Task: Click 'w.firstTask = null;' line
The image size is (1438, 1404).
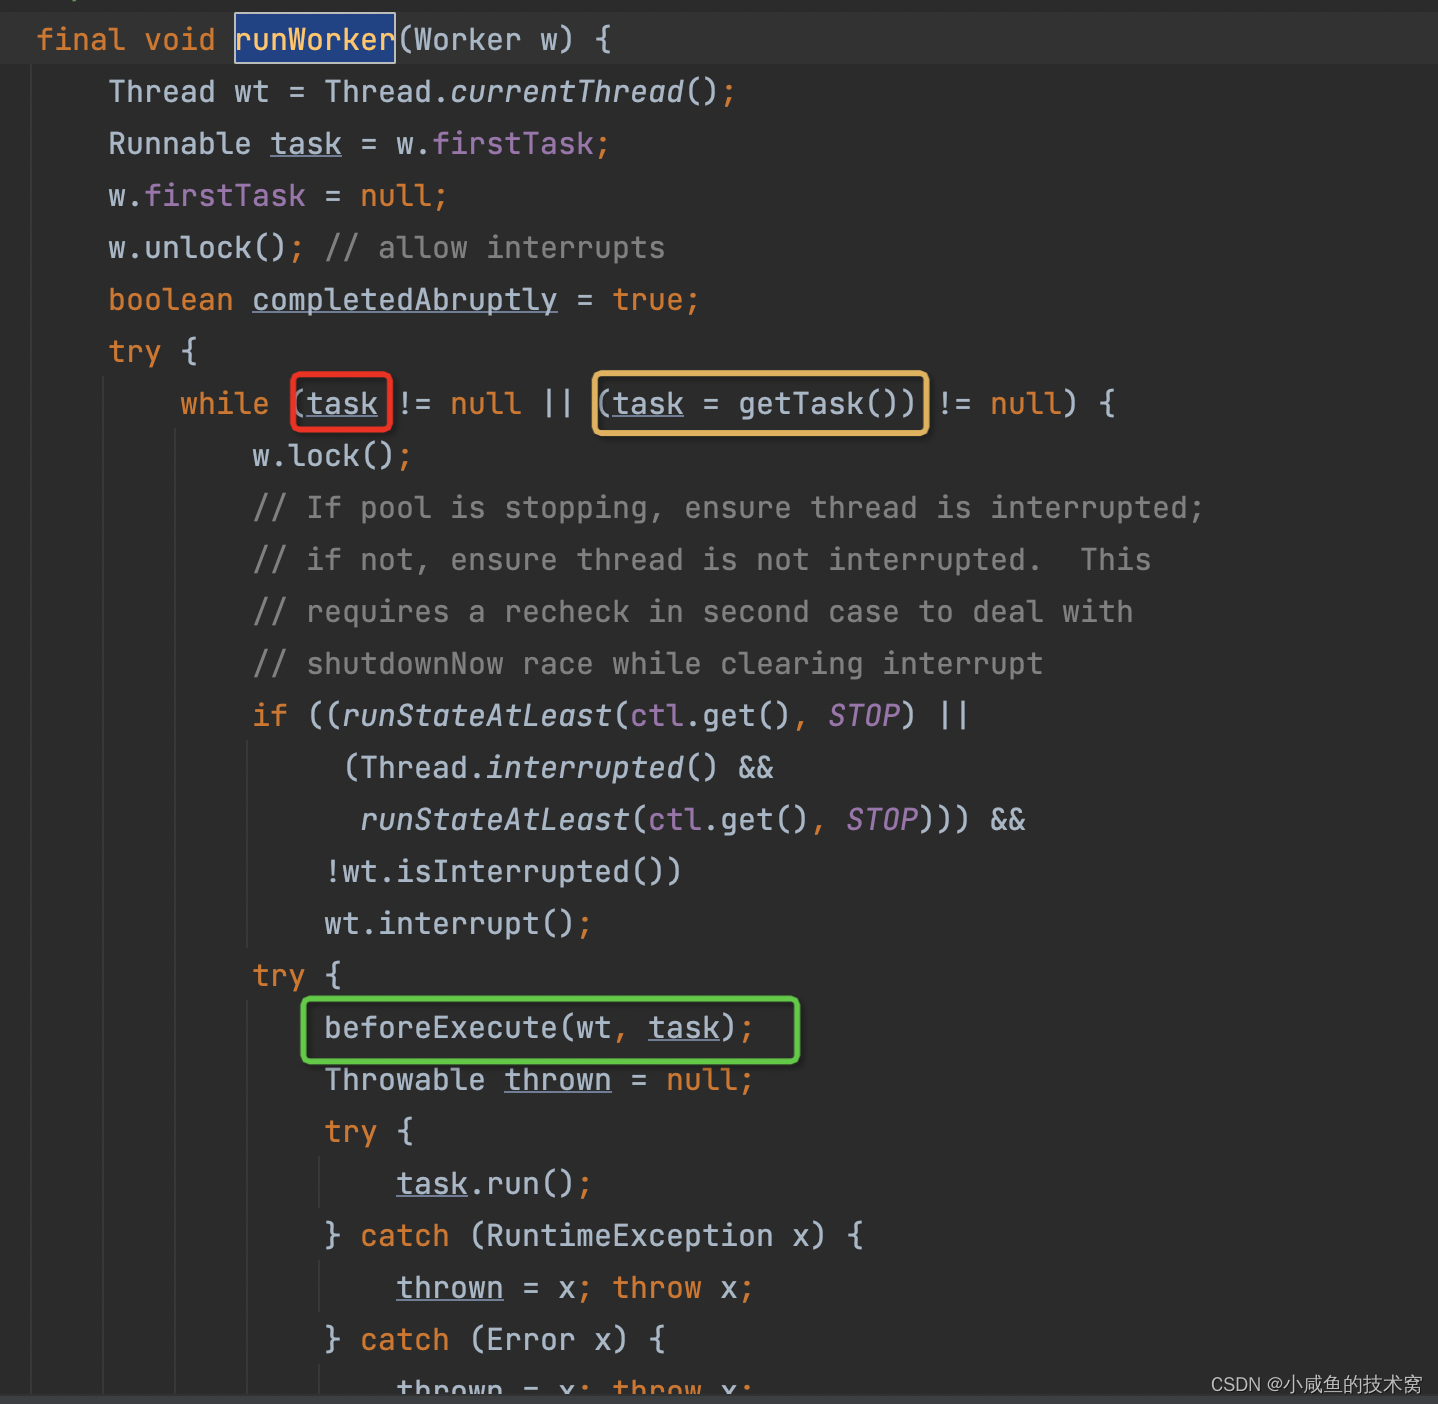Action: [x=278, y=196]
